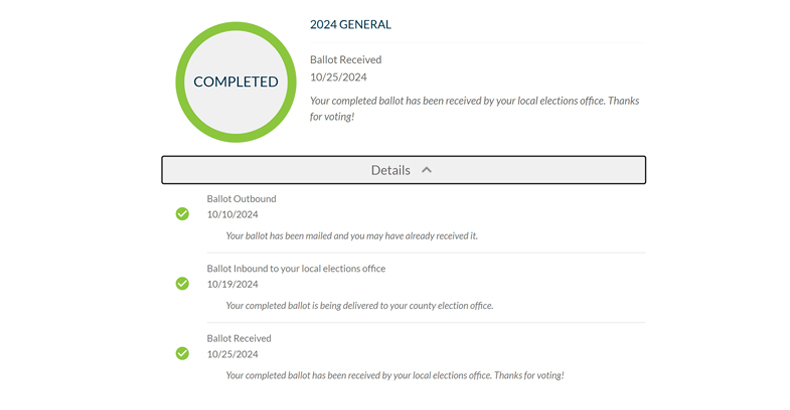Image resolution: width=790 pixels, height=410 pixels.
Task: Click the Ballot Outbound step title
Action: [x=241, y=198]
